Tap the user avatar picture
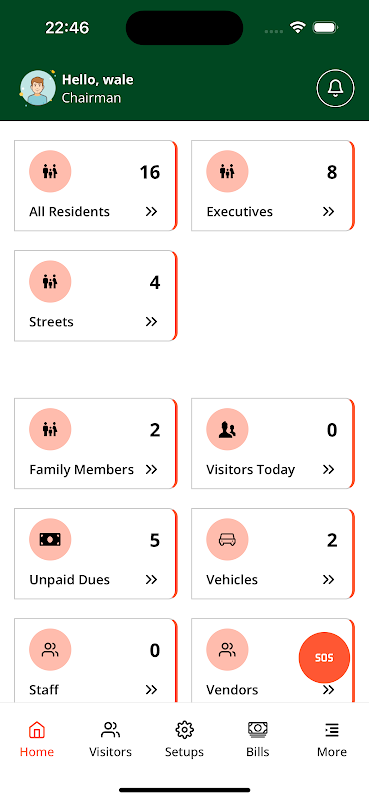This screenshot has height=800, width=369. [x=38, y=88]
